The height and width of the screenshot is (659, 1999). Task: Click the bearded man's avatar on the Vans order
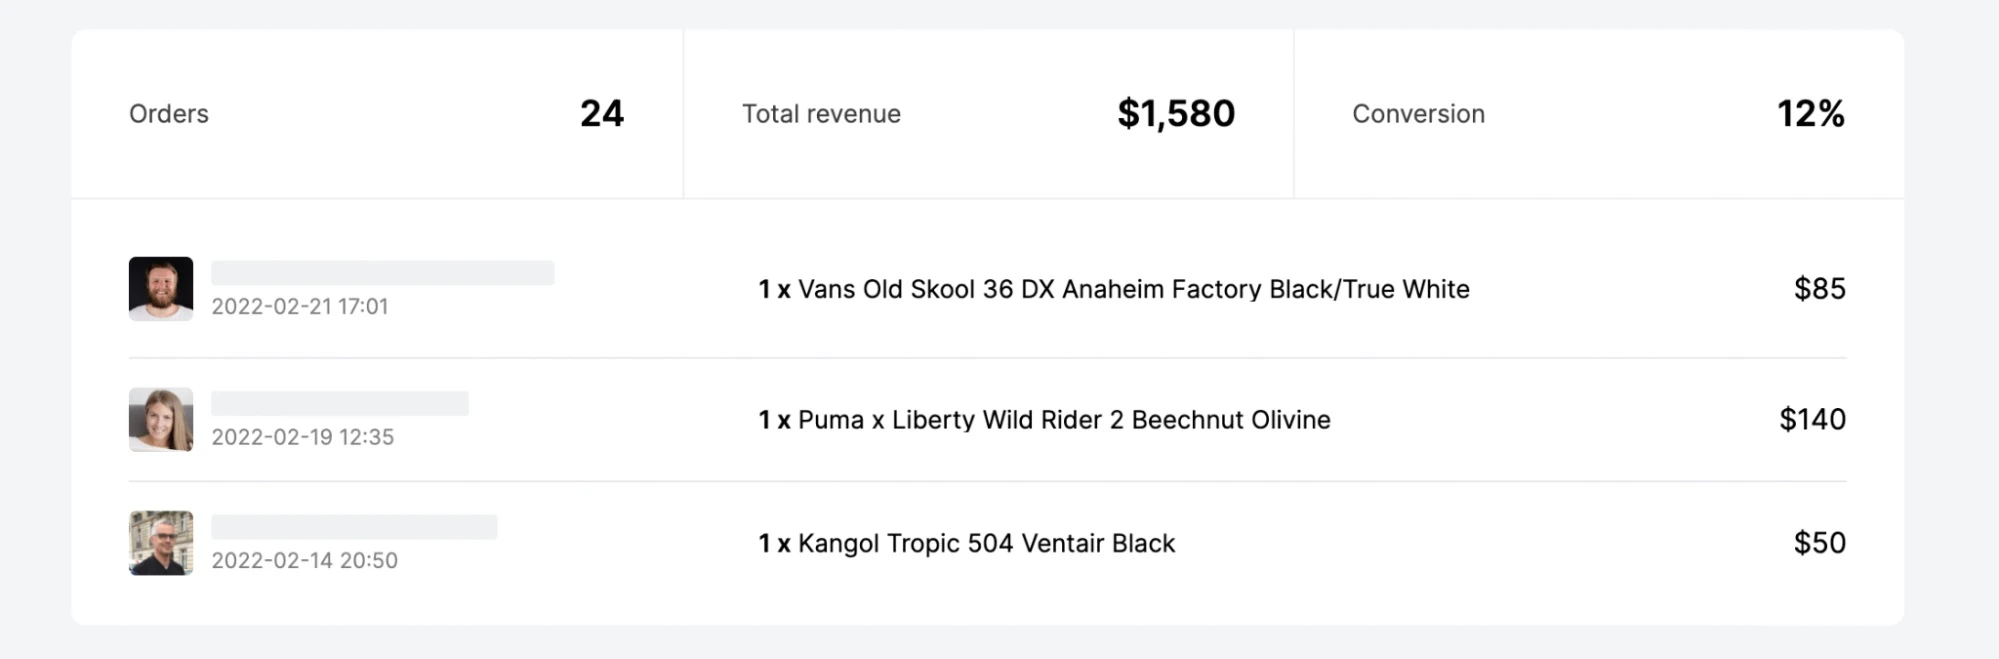[161, 289]
